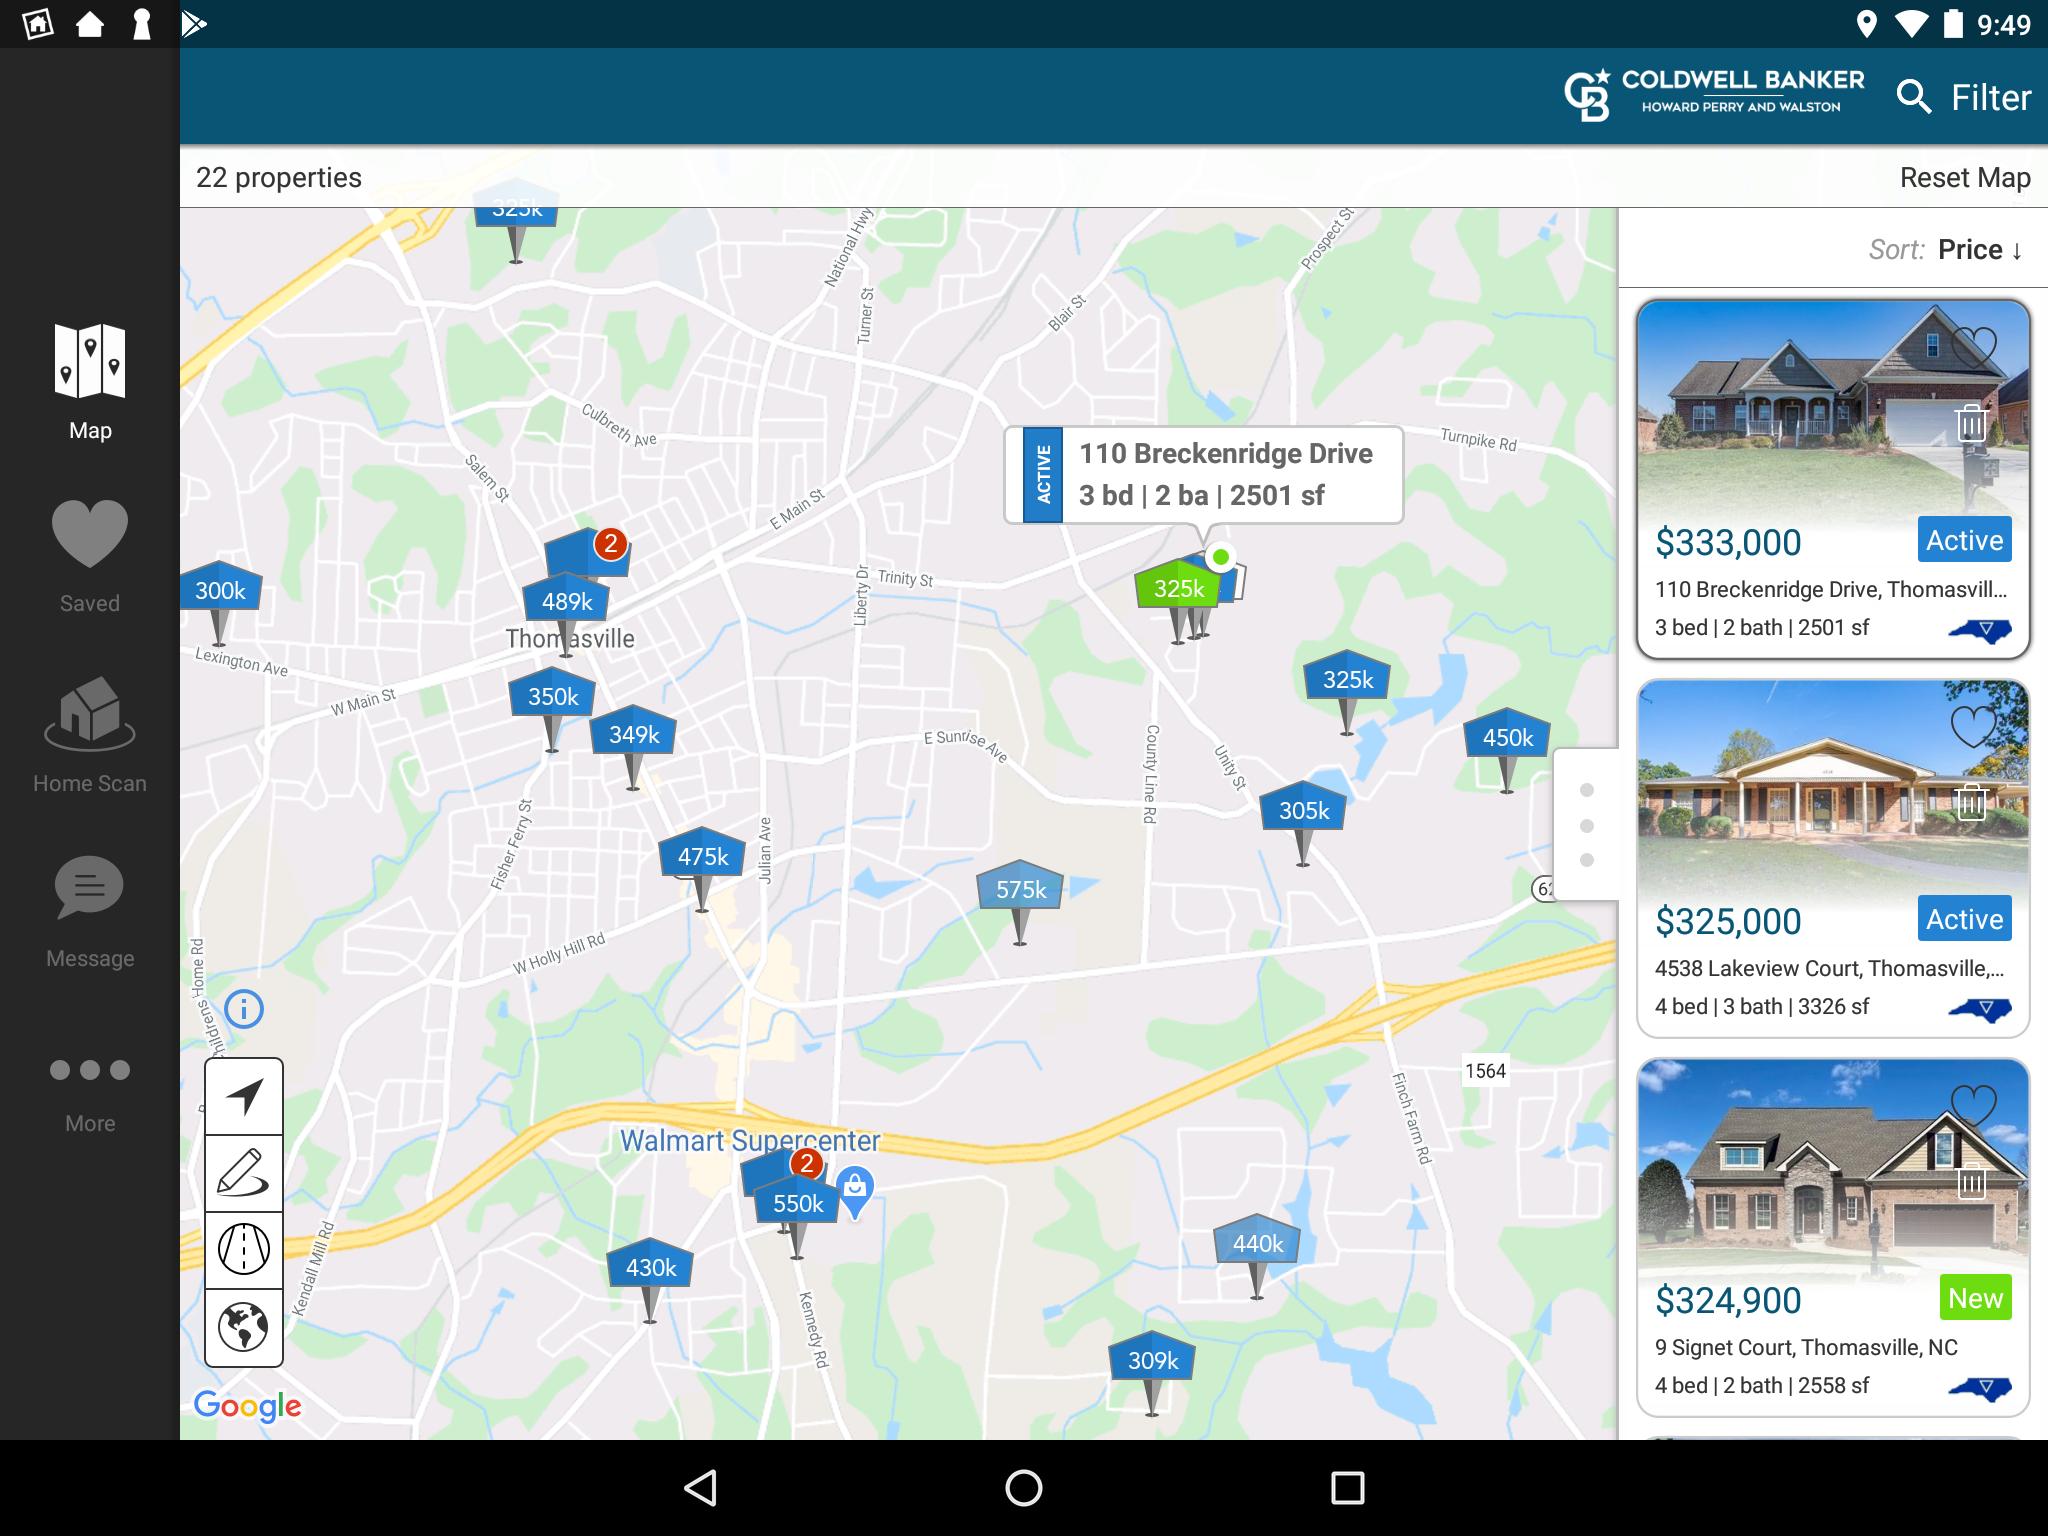Viewport: 2048px width, 1536px height.
Task: Select the 450k map pin
Action: click(x=1507, y=738)
